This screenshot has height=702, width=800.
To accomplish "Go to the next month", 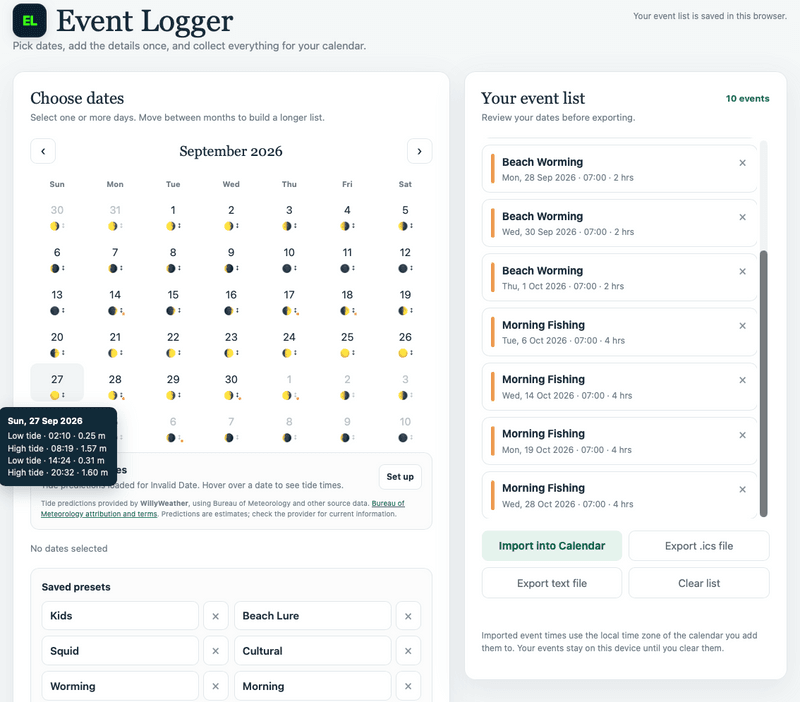I will (419, 151).
